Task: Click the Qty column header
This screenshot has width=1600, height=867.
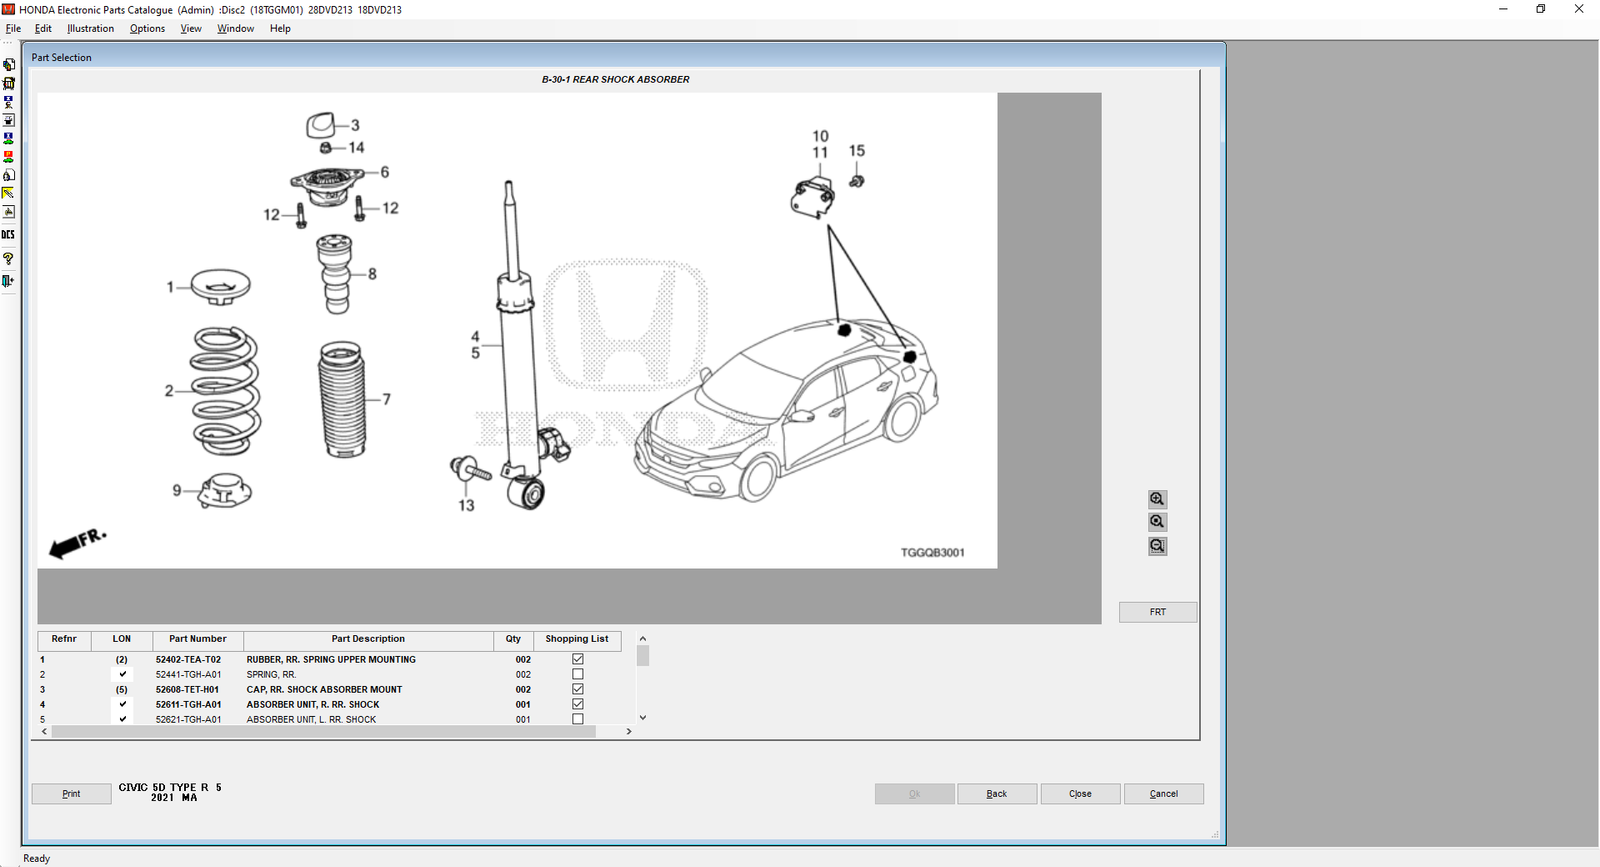Action: (x=513, y=639)
